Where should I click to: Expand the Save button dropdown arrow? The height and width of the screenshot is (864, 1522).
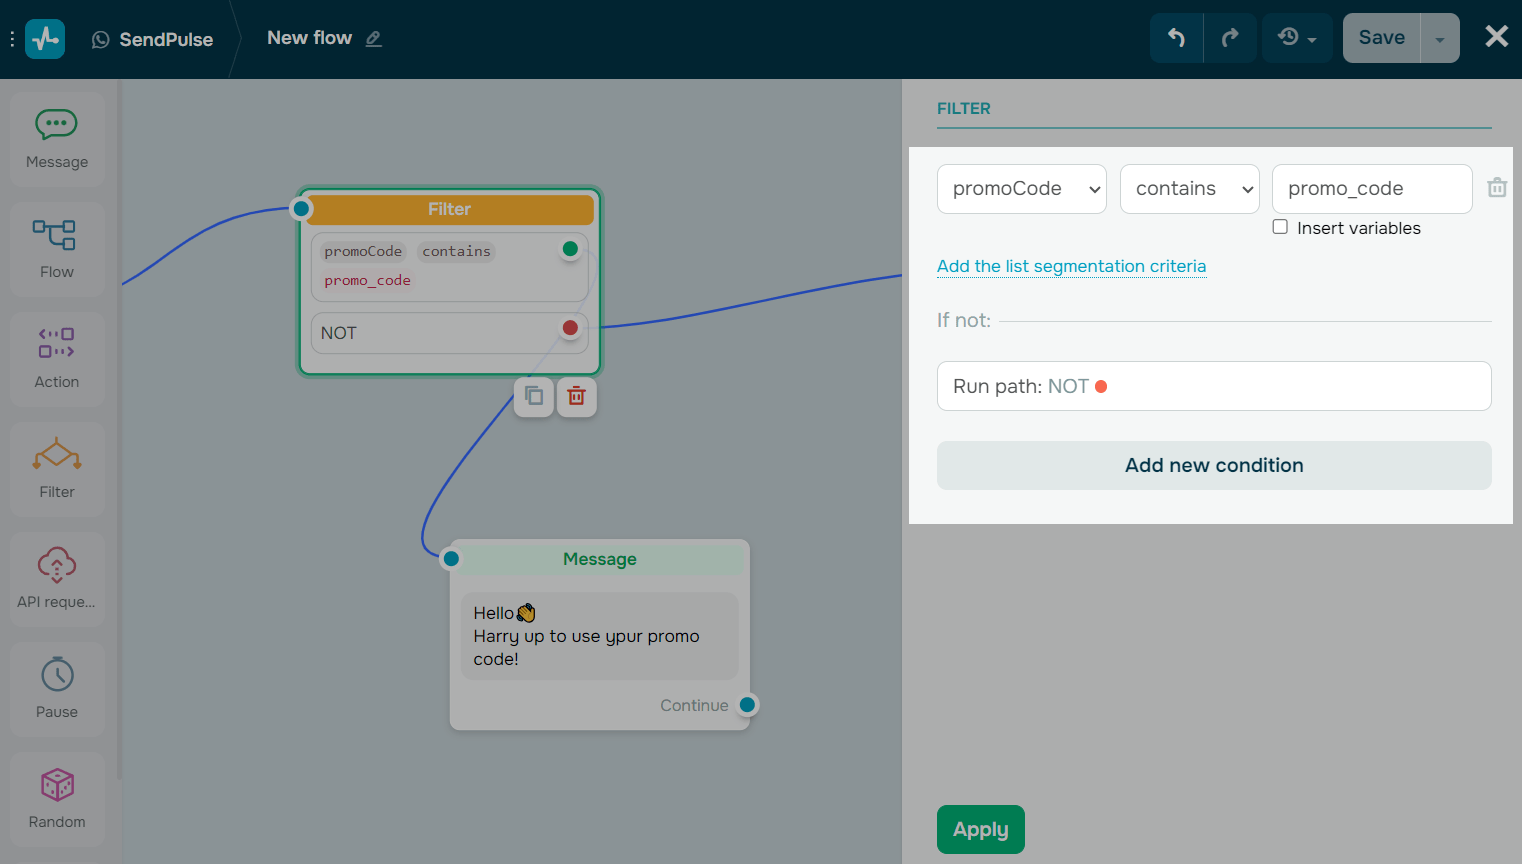(x=1440, y=37)
